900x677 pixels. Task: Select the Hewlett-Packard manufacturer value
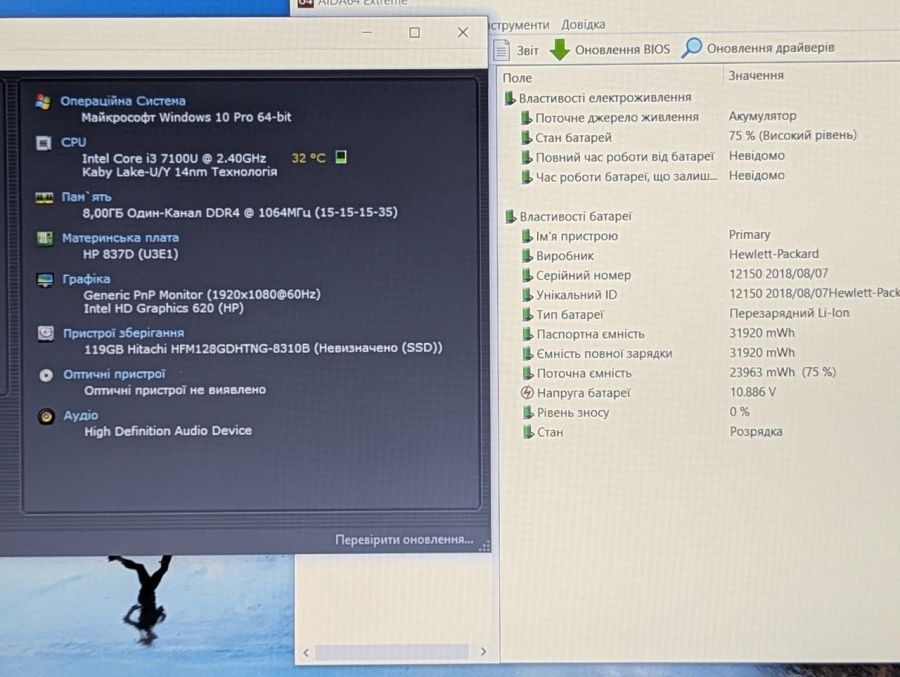[774, 254]
